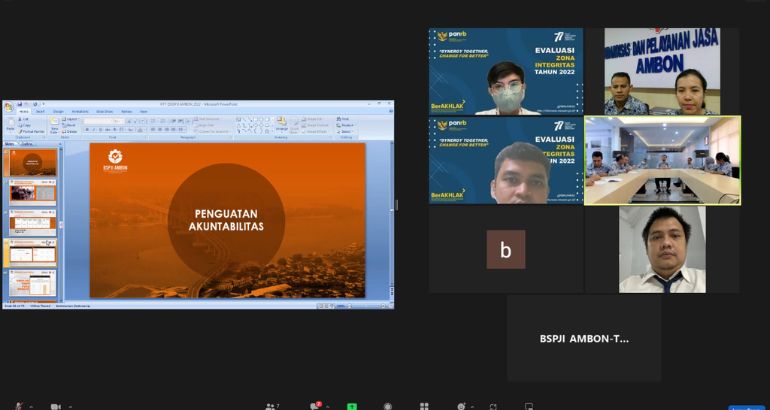Viewport: 770px width, 410px height.
Task: Expand audio options arrow beside microphone
Action: (x=31, y=406)
